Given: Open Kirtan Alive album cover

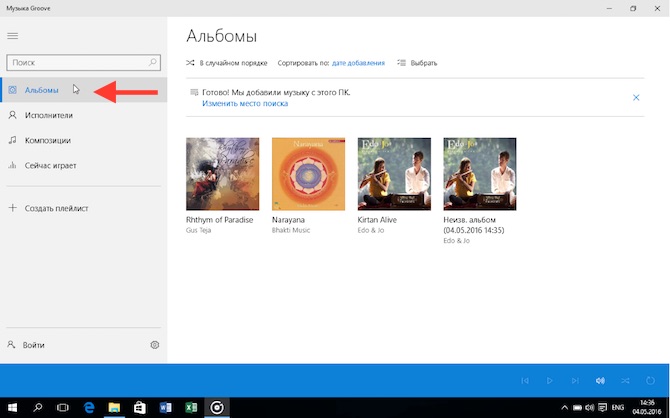Looking at the screenshot, I should (x=394, y=174).
